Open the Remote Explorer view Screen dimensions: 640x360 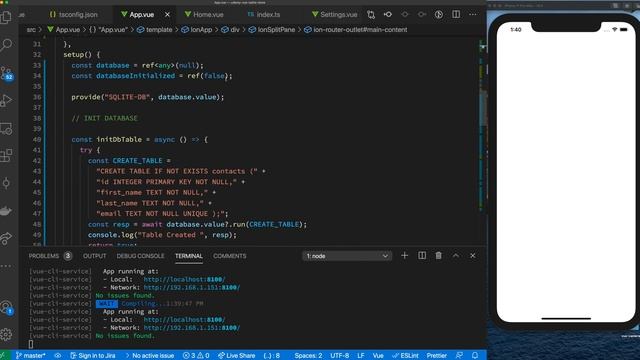tap(6, 129)
